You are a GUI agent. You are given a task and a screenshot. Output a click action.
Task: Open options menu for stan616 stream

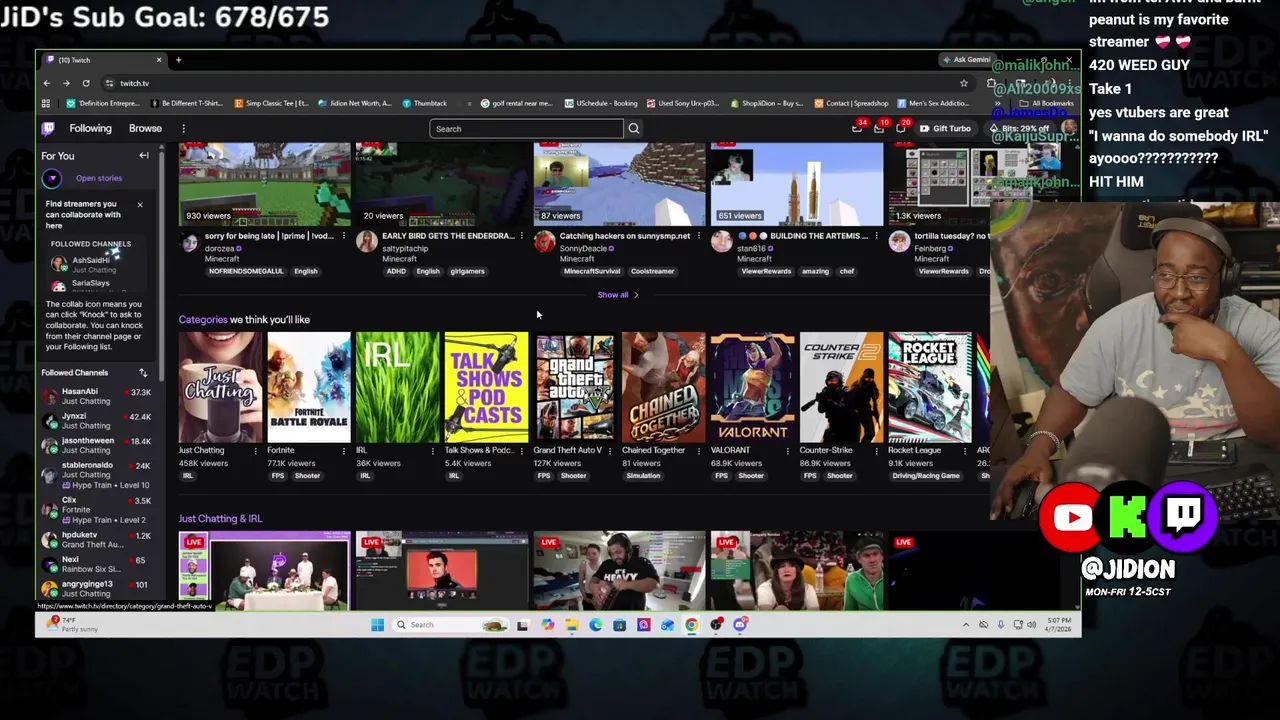(x=876, y=236)
